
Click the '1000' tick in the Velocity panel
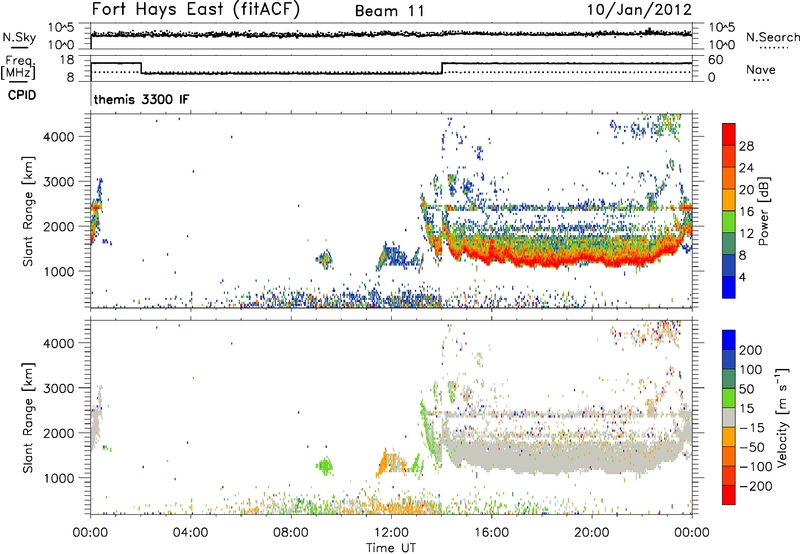58,478
